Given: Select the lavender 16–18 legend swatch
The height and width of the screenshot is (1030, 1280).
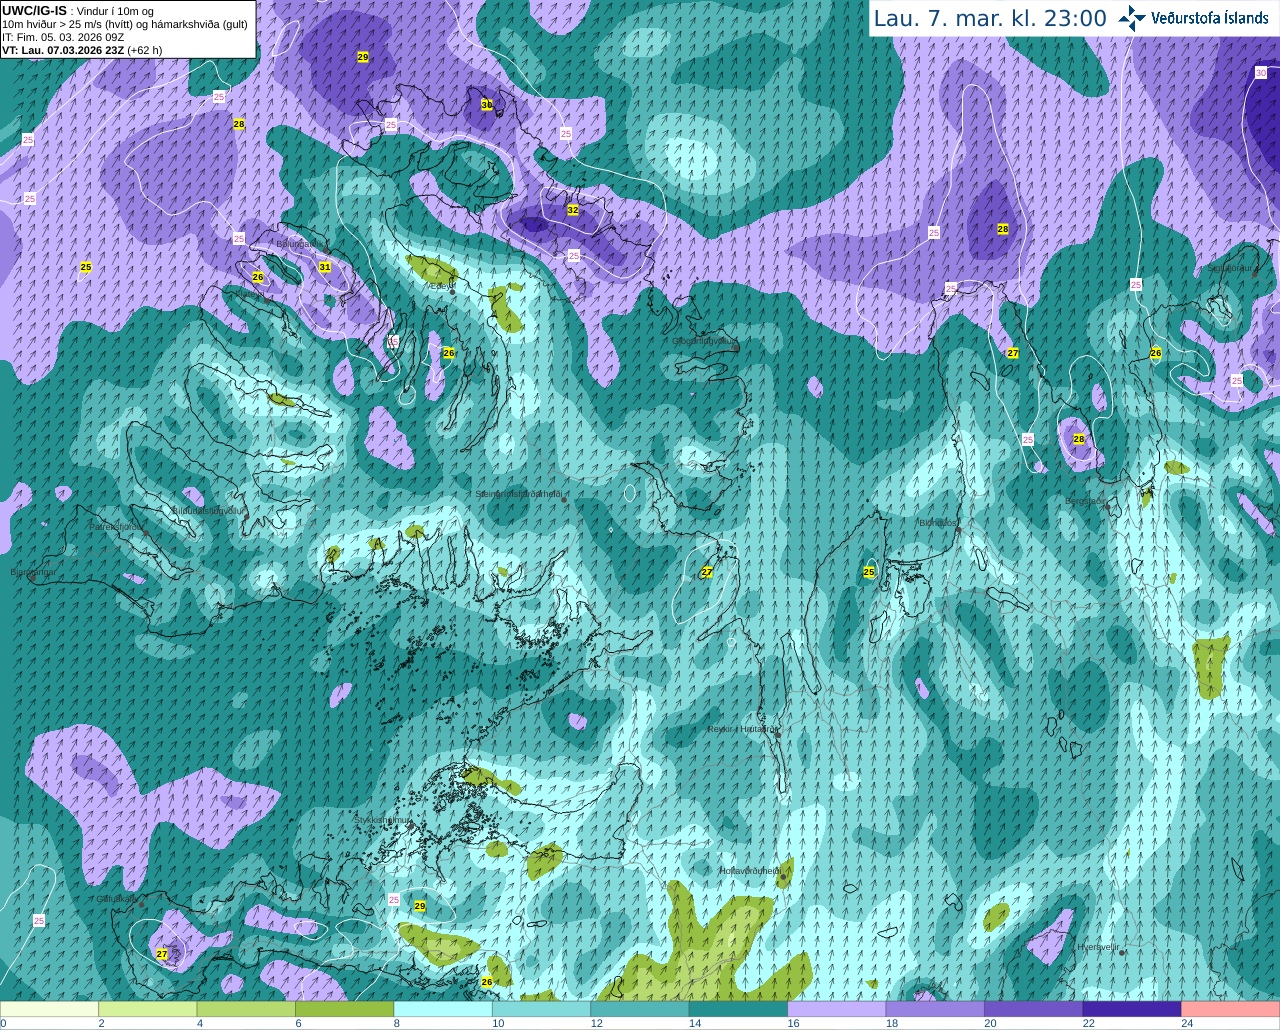Looking at the screenshot, I should coord(837,1008).
